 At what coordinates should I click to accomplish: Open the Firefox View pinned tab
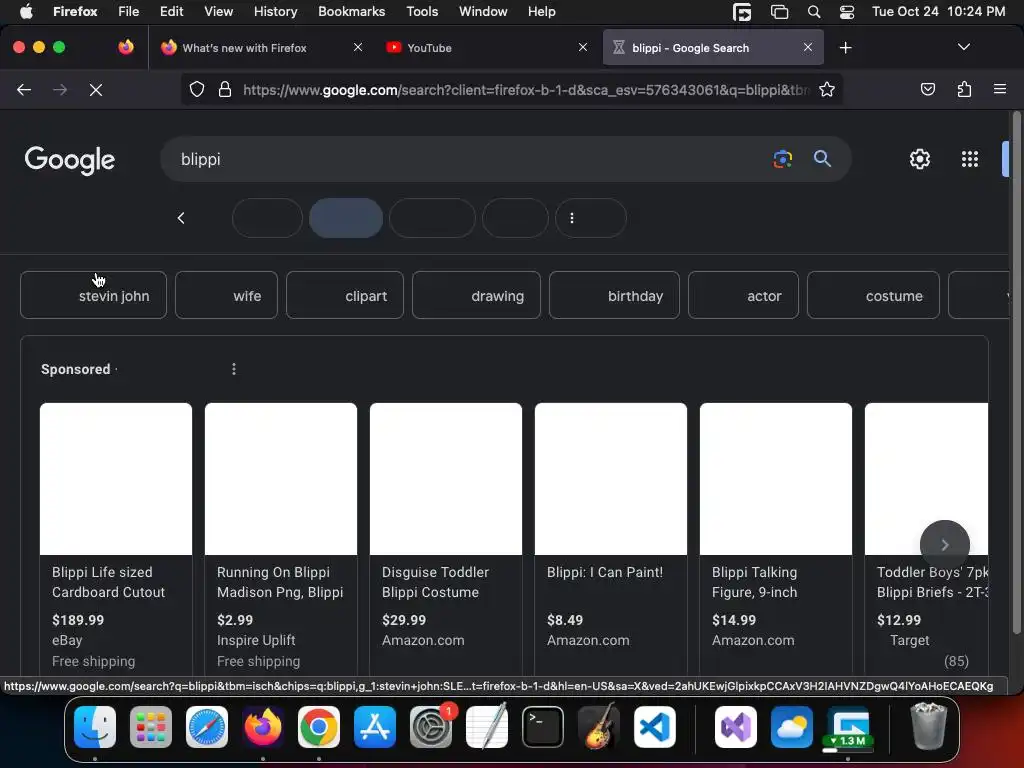point(125,47)
